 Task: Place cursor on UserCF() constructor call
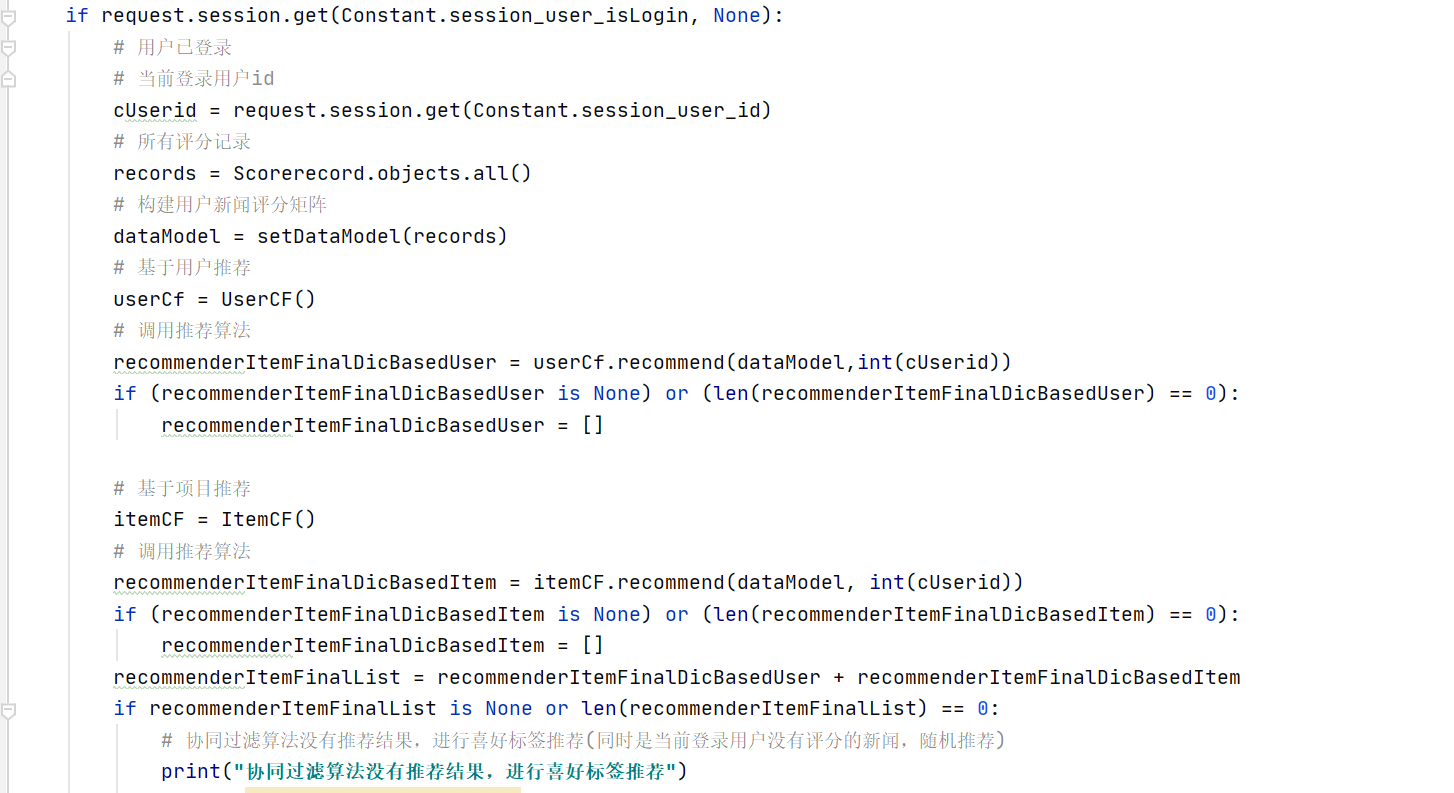(268, 299)
